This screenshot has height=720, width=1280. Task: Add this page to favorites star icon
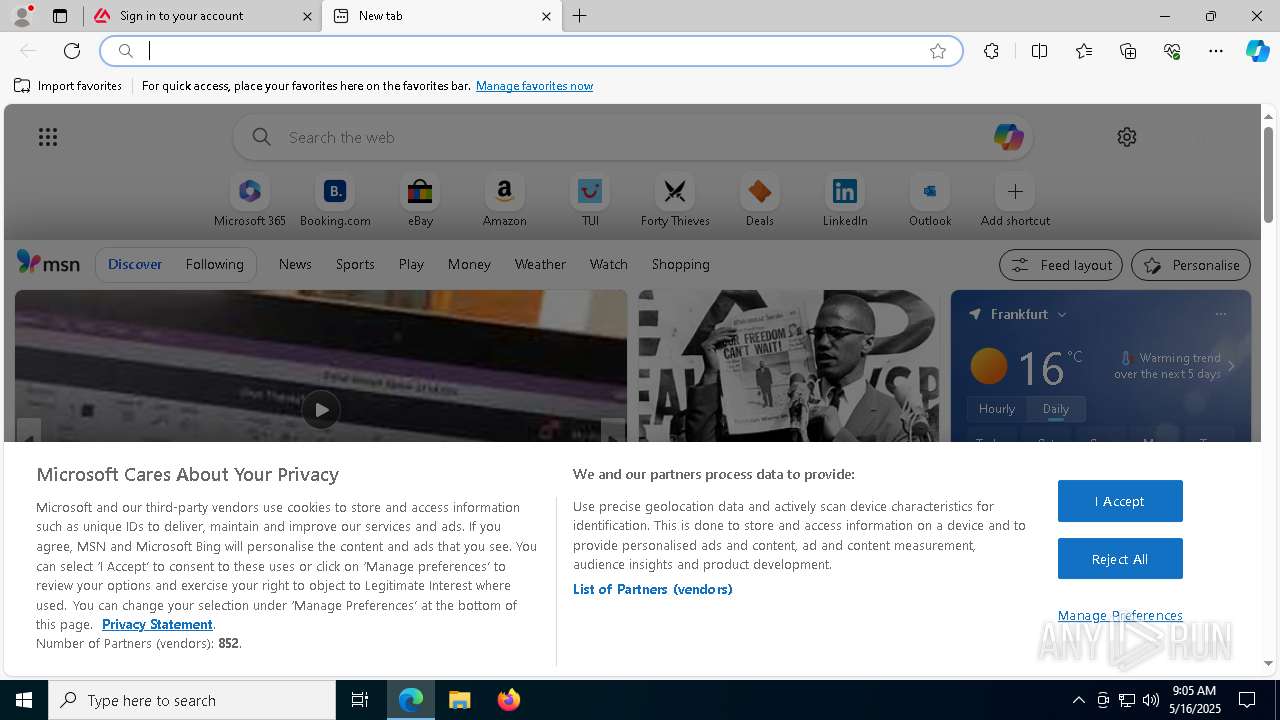938,51
